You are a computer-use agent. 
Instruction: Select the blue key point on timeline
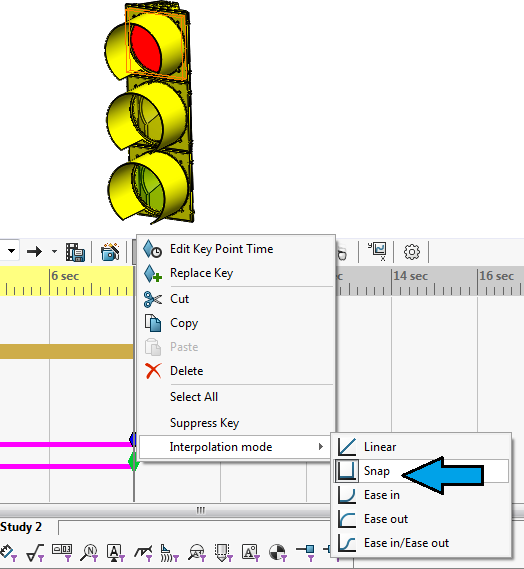132,439
